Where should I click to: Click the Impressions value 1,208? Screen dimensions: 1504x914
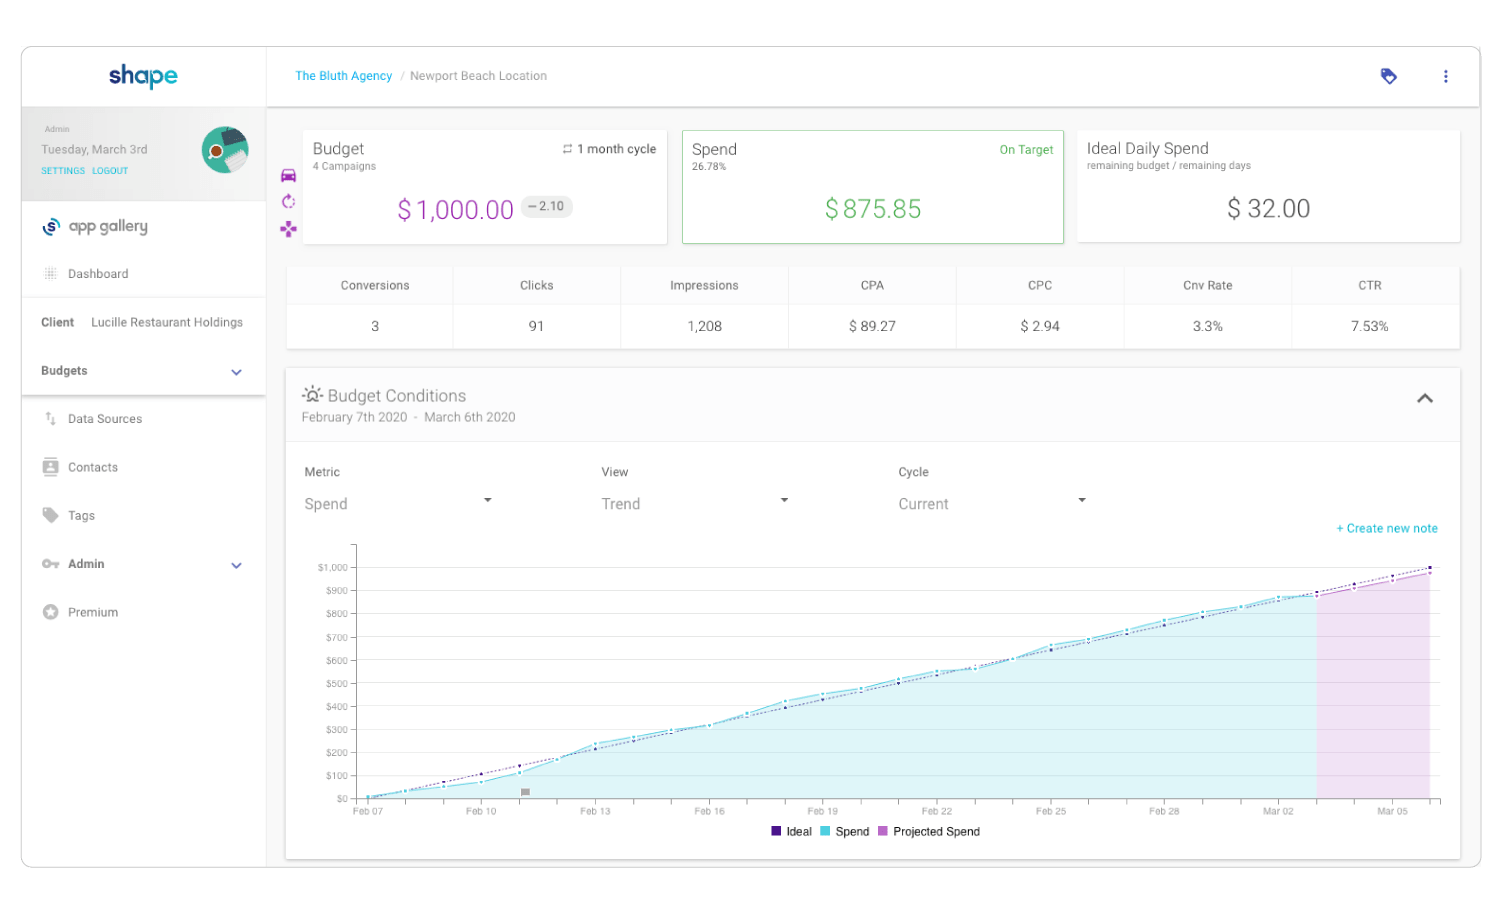pos(704,326)
